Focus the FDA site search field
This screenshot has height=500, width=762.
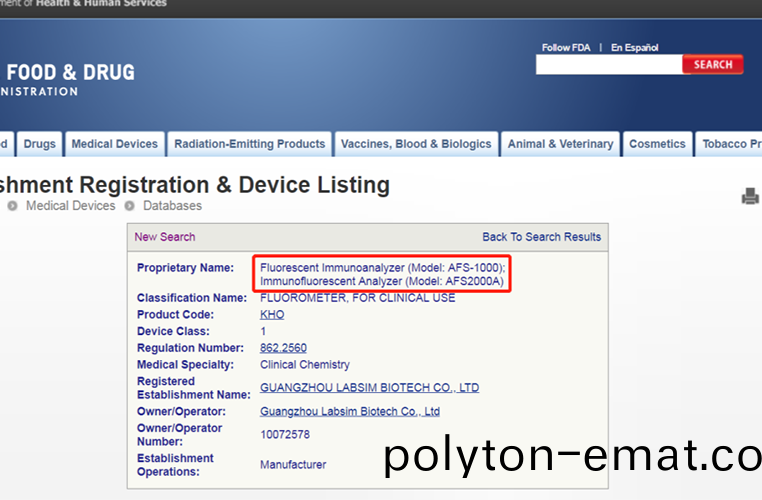pyautogui.click(x=609, y=64)
